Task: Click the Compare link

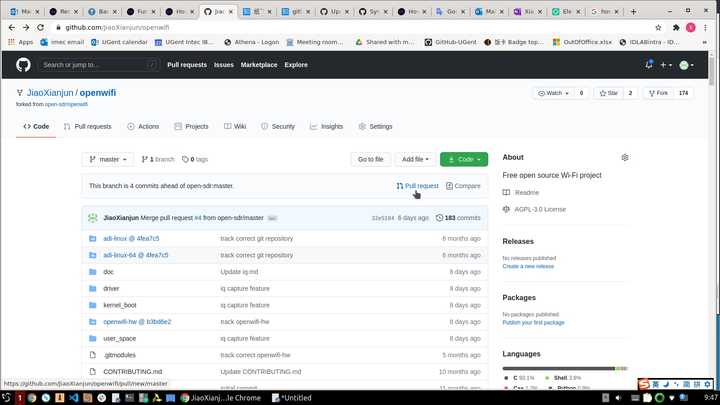Action: 463,186
